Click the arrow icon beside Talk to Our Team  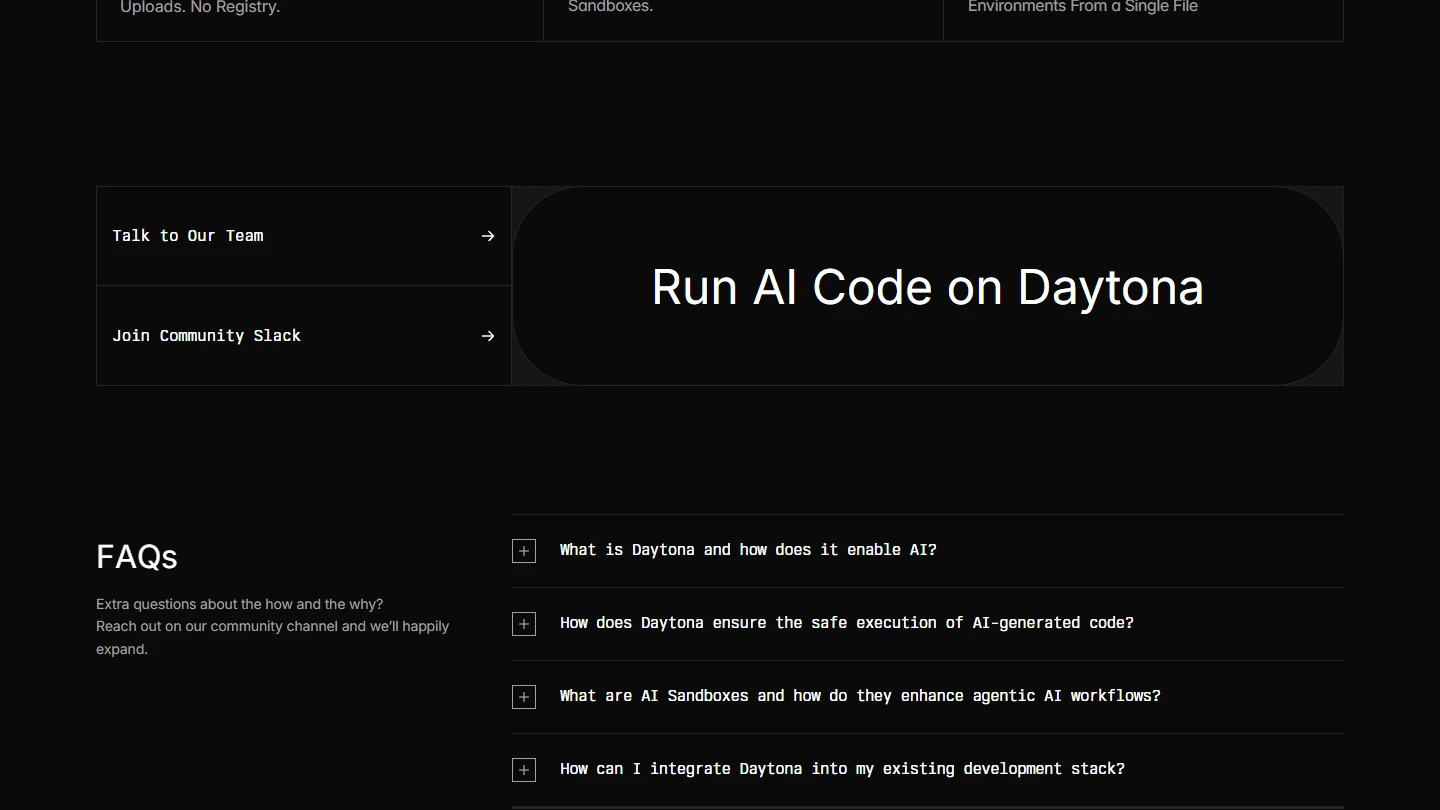[488, 236]
